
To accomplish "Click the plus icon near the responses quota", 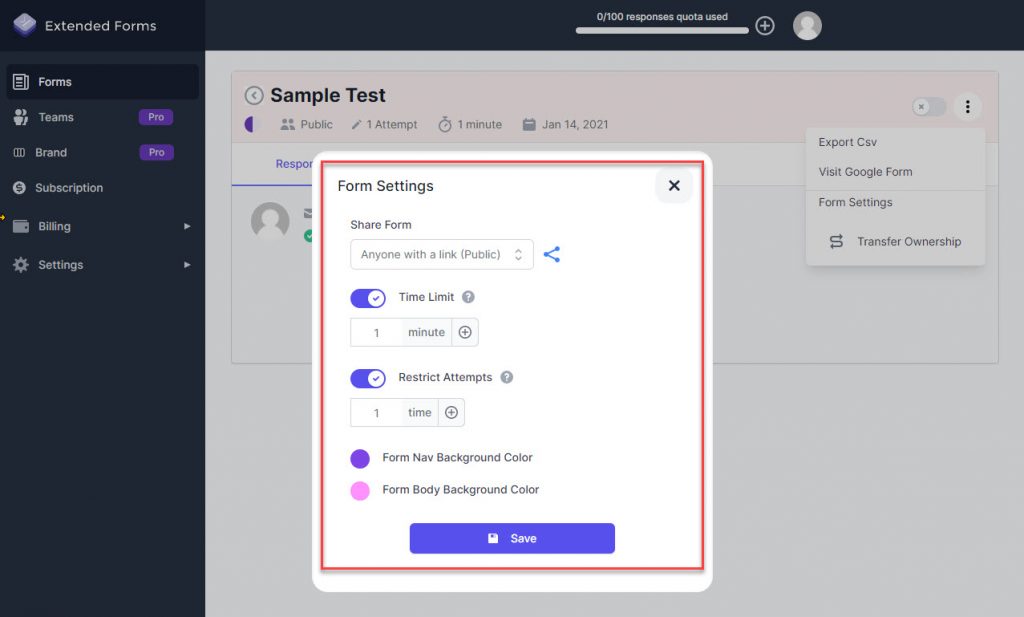I will 765,25.
